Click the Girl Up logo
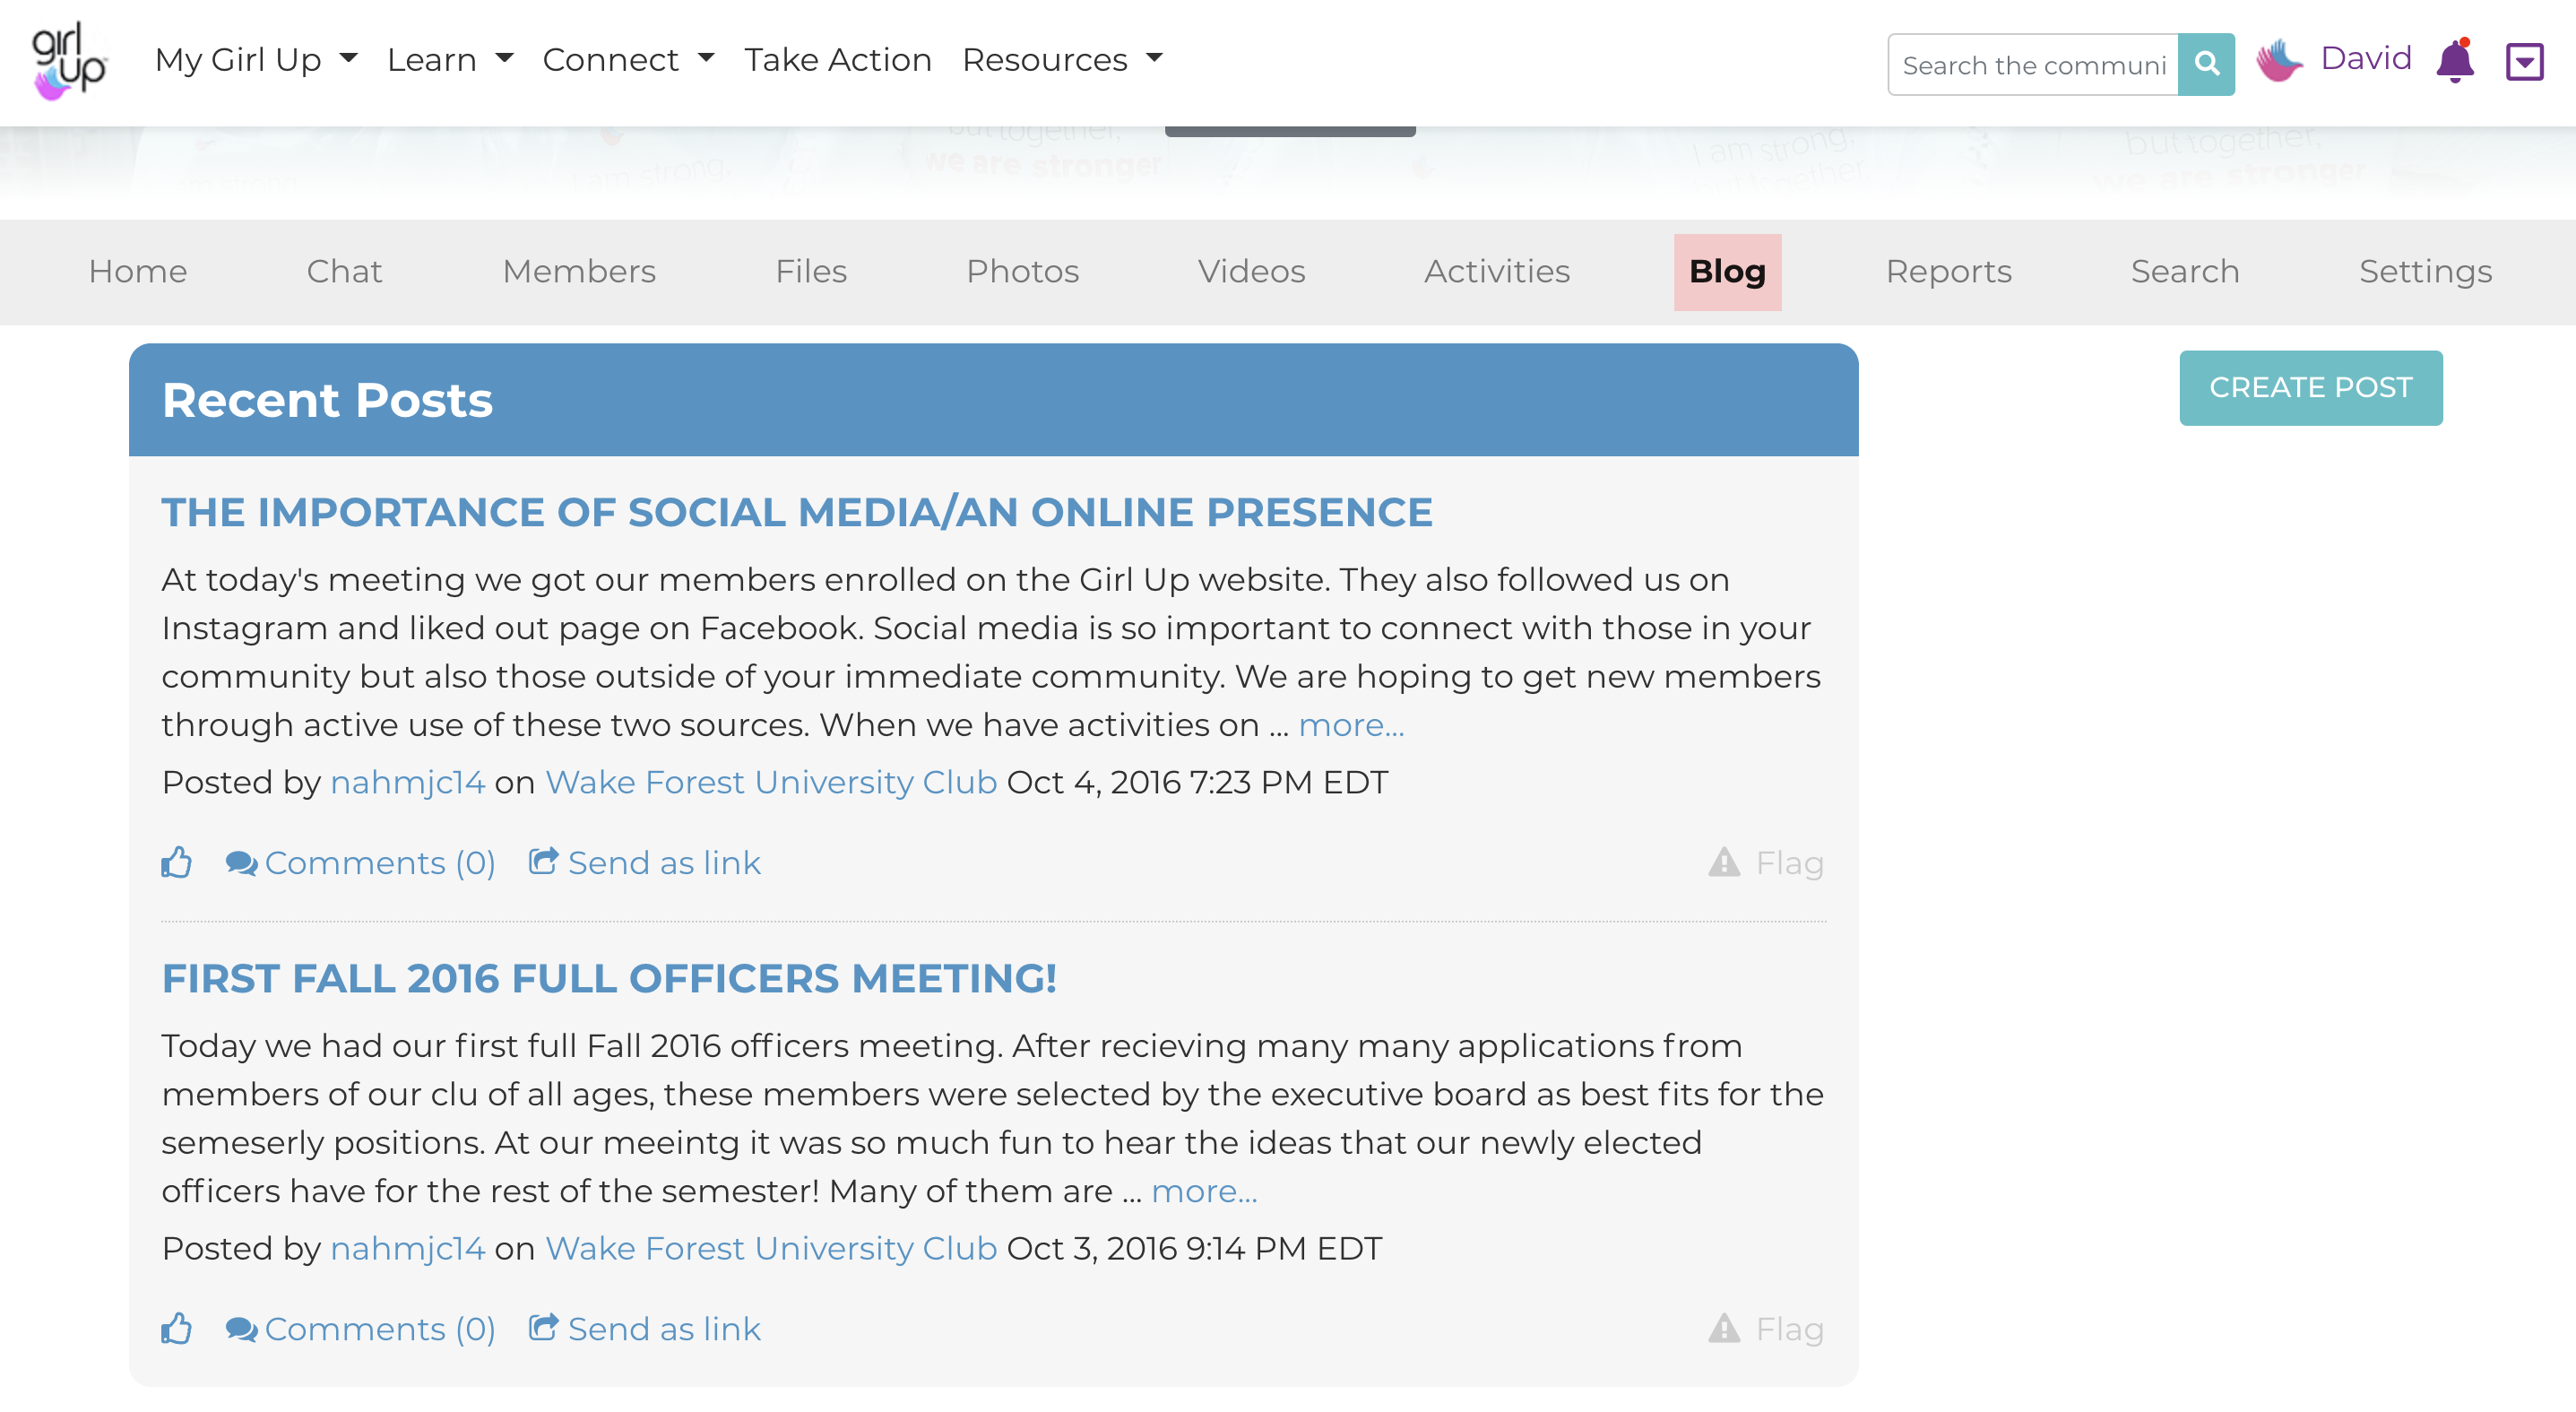Image resolution: width=2576 pixels, height=1412 pixels. pos(69,61)
